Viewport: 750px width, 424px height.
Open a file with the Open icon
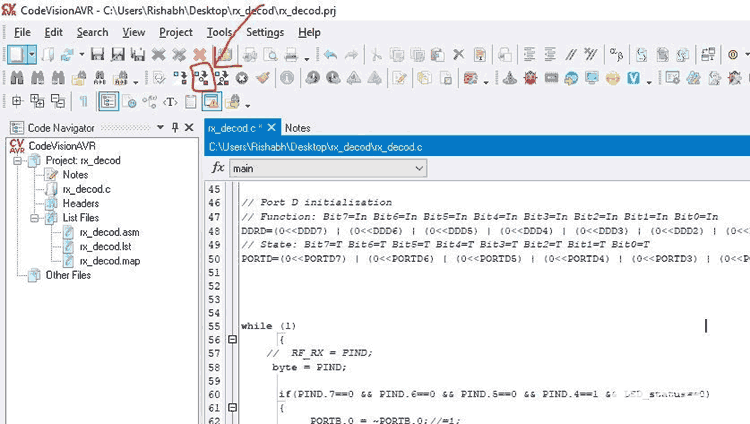pyautogui.click(x=48, y=55)
